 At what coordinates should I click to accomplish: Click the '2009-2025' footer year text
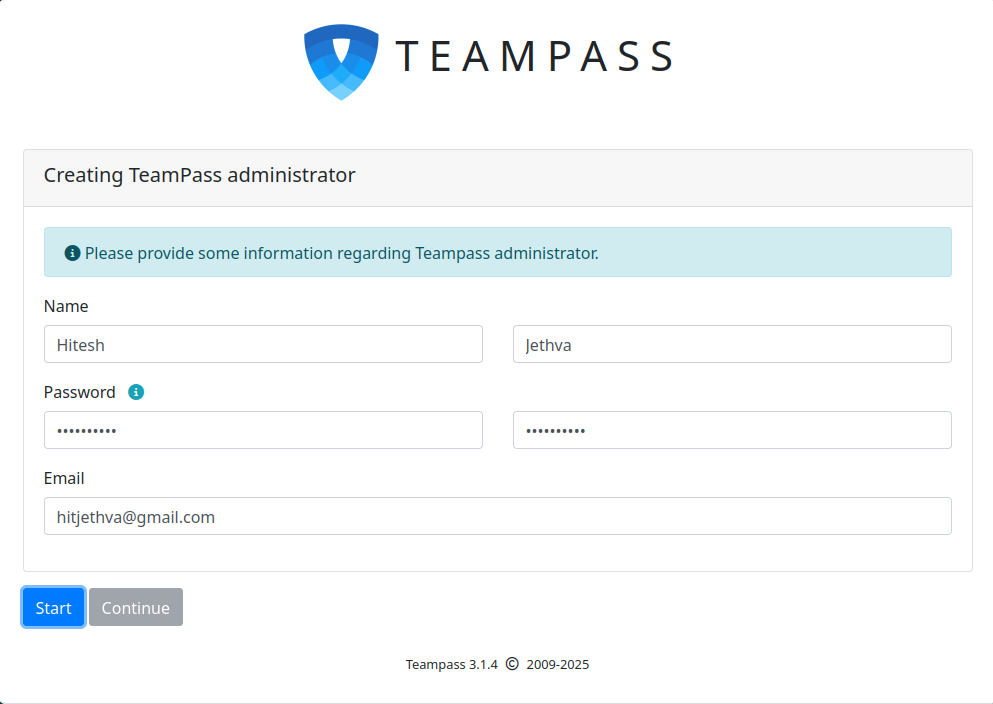557,664
